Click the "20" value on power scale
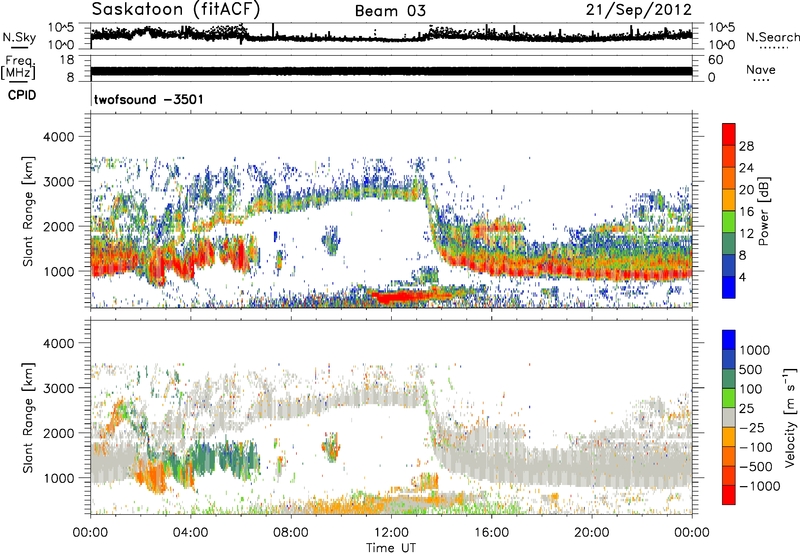800x554 pixels. tap(746, 190)
